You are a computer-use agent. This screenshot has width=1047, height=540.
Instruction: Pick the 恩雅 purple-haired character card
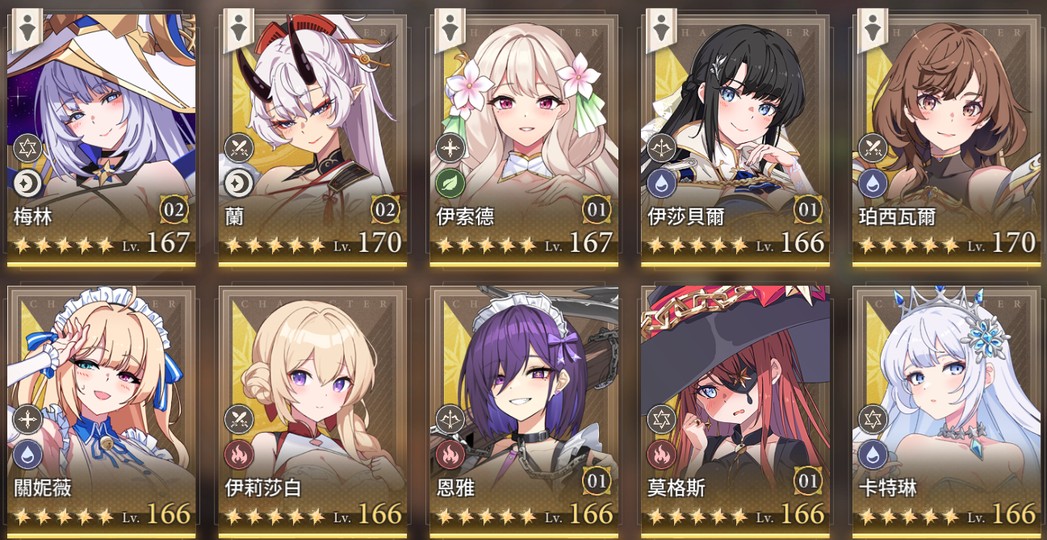524,409
